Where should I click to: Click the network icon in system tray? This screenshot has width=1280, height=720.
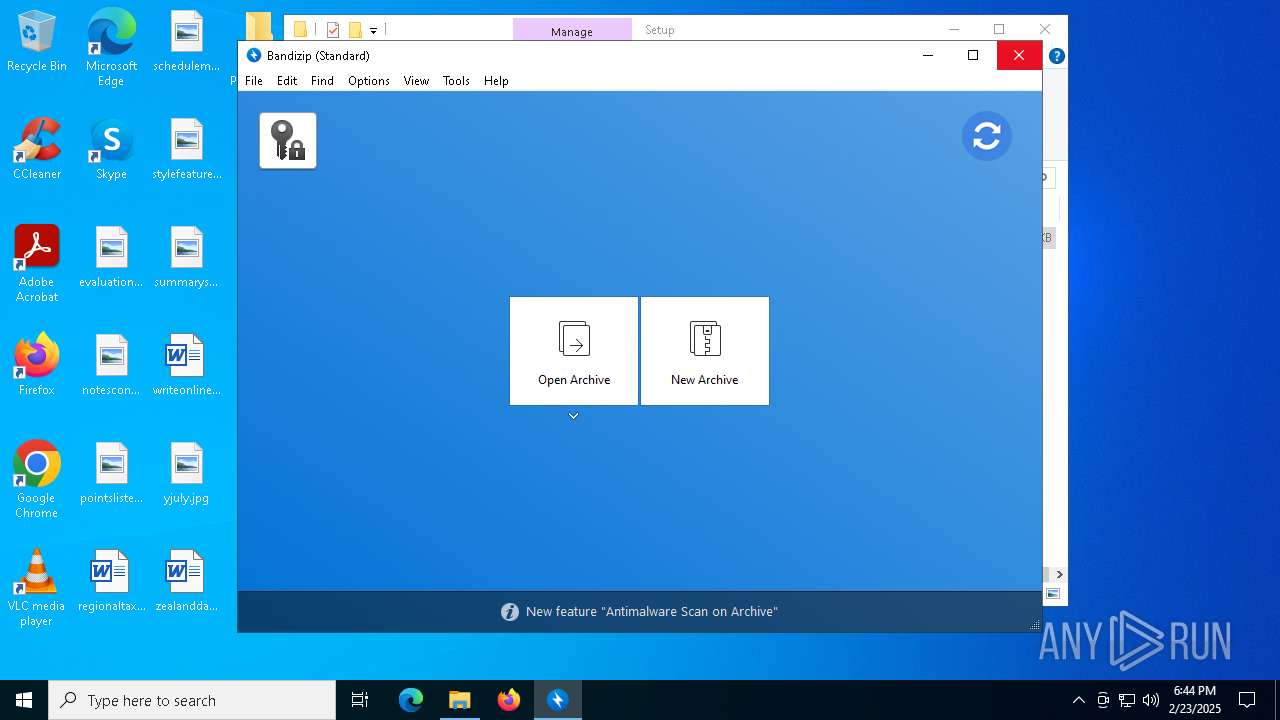point(1127,700)
